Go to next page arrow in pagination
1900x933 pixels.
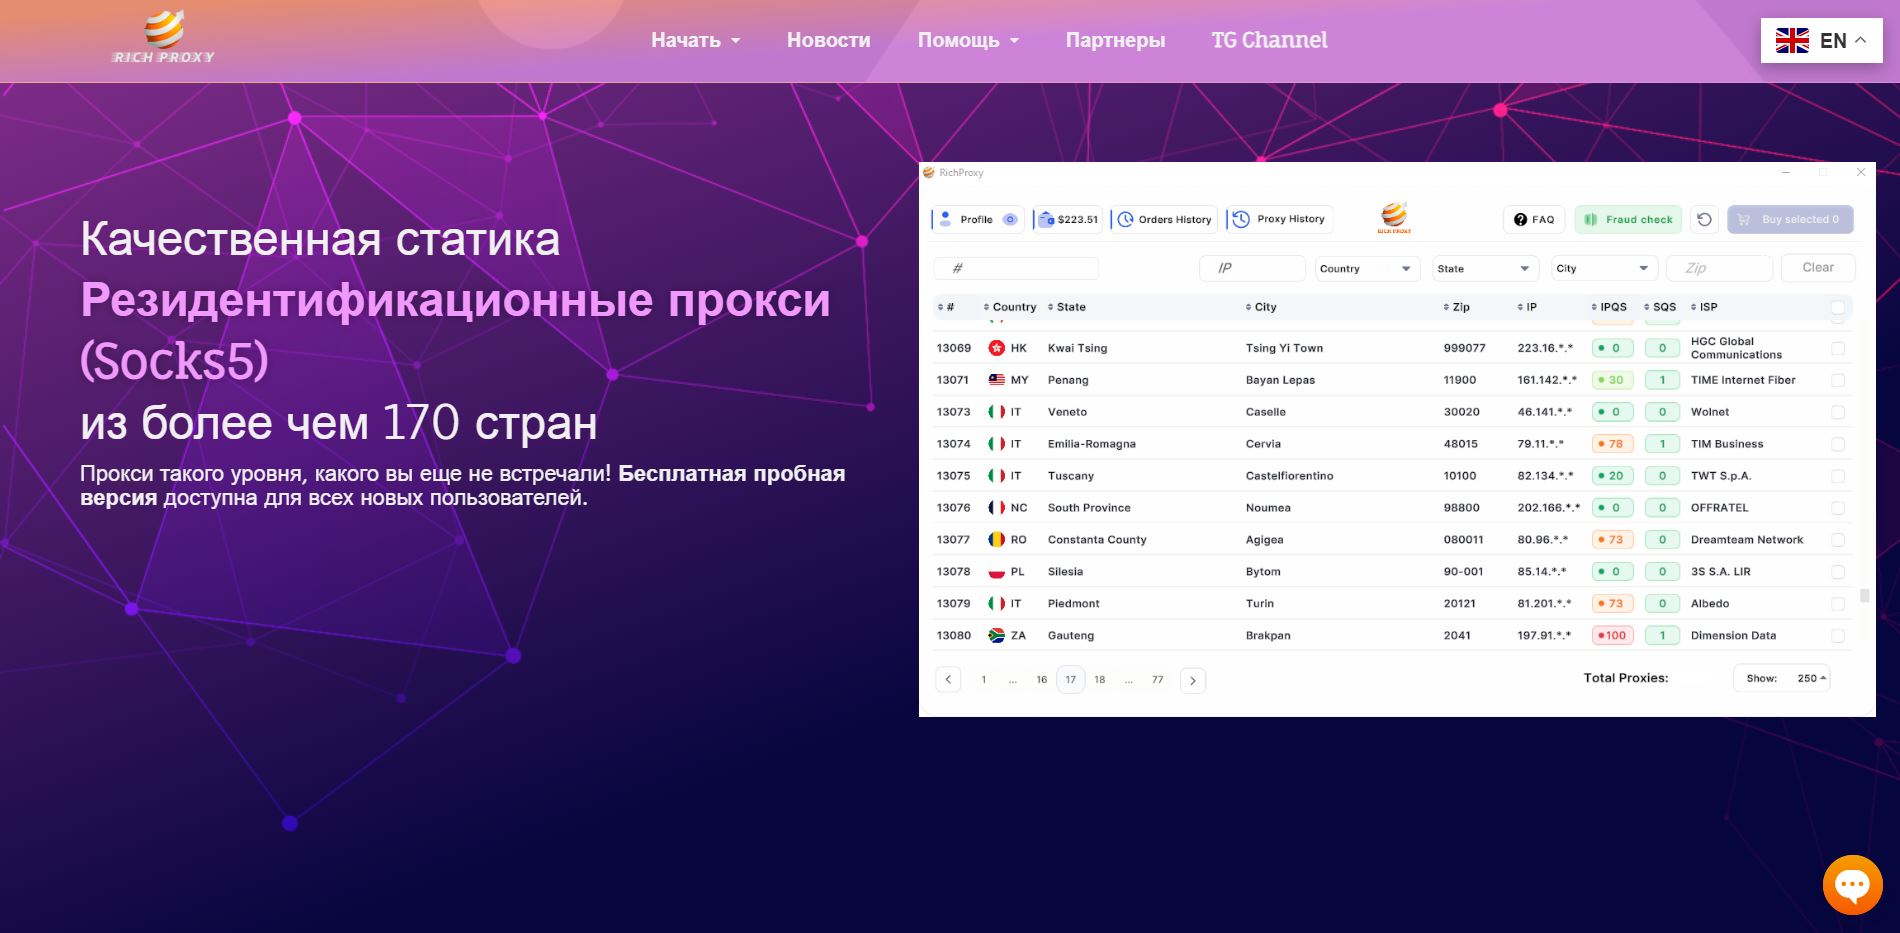[1192, 680]
